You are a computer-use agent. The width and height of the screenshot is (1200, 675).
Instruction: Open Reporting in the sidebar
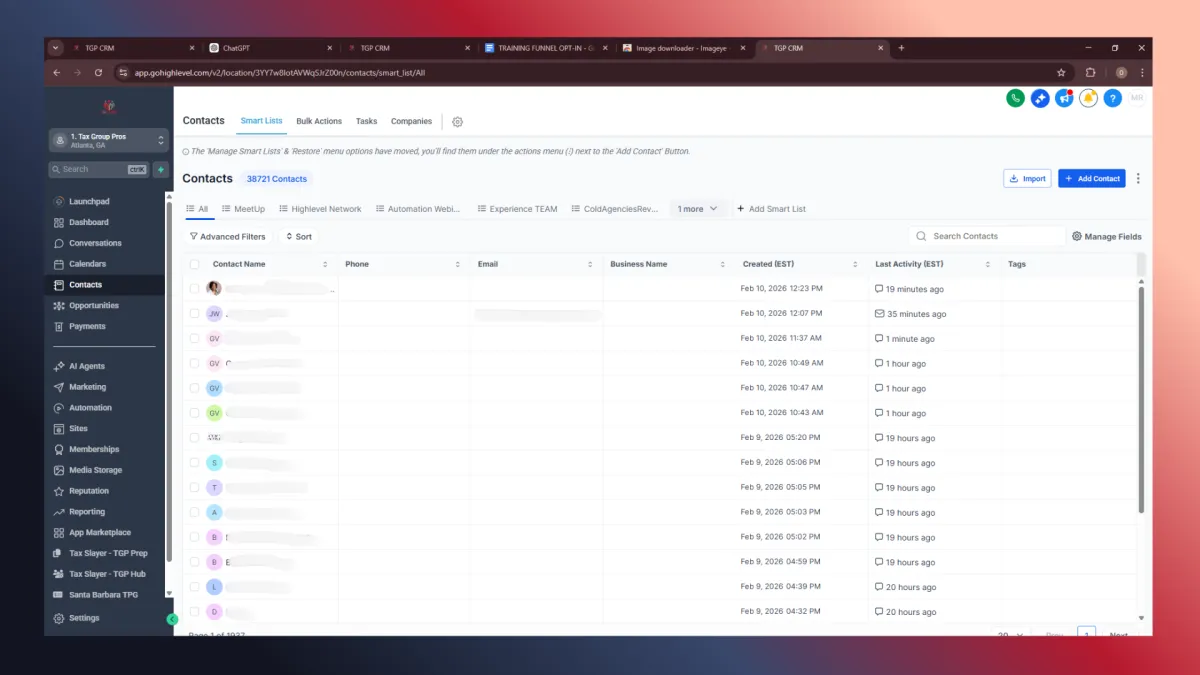pyautogui.click(x=87, y=512)
